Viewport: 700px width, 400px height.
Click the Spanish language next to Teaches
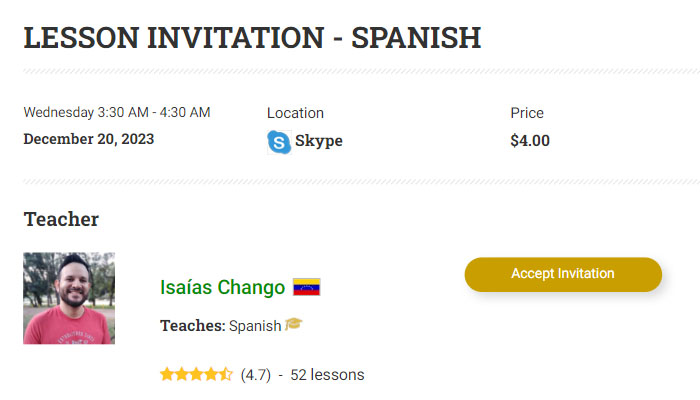coord(255,325)
